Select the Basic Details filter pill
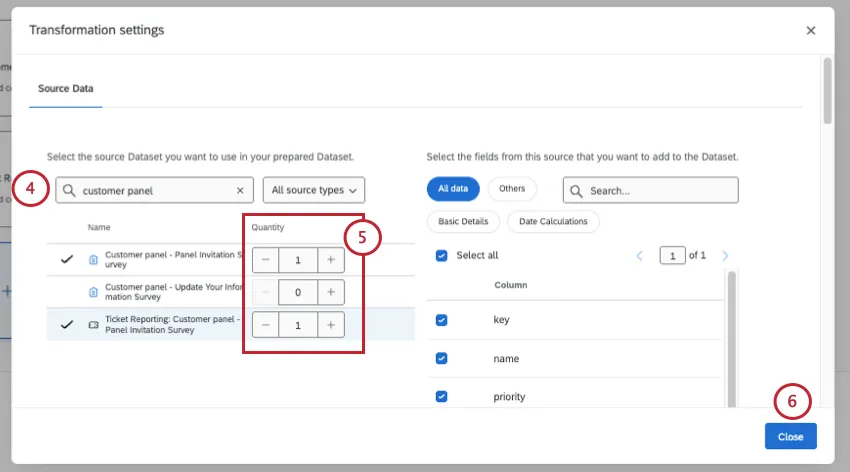This screenshot has width=850, height=472. coord(463,221)
